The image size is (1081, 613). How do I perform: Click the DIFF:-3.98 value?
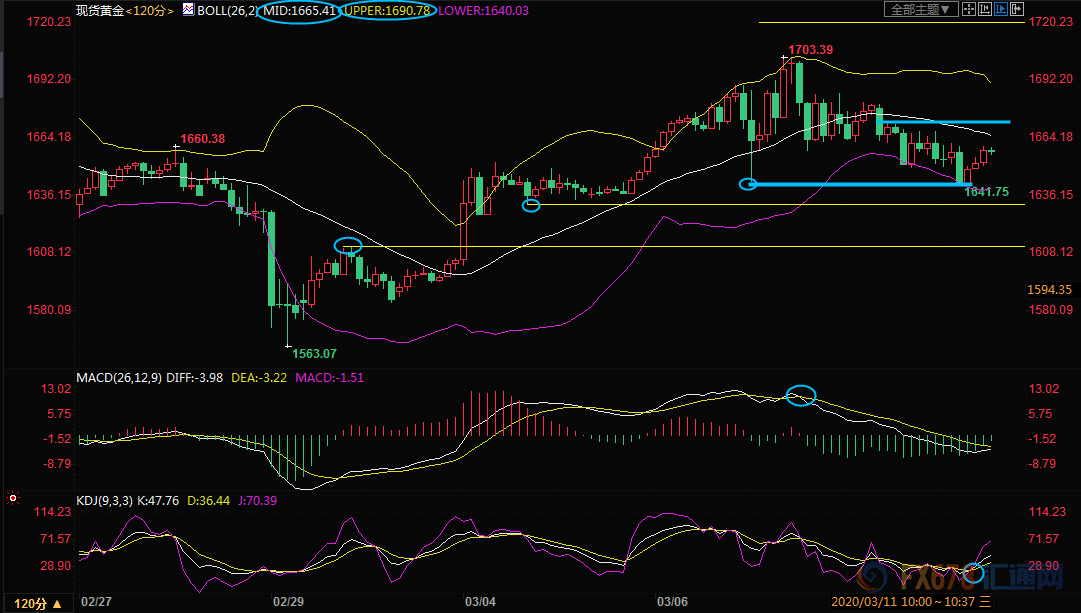click(194, 378)
